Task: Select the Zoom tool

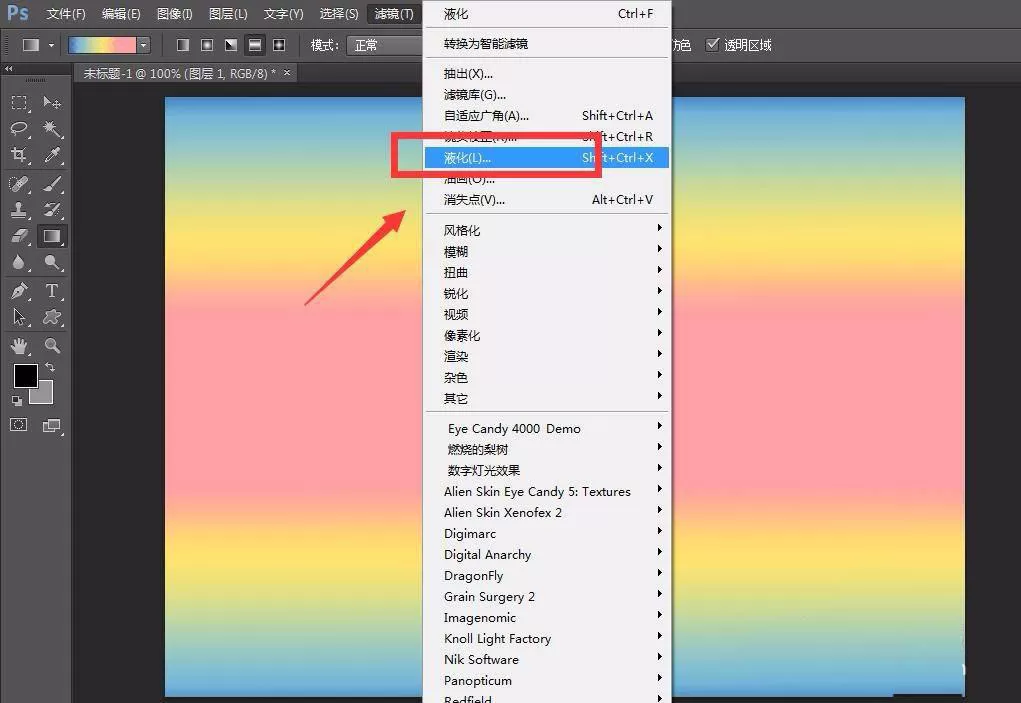Action: point(52,346)
